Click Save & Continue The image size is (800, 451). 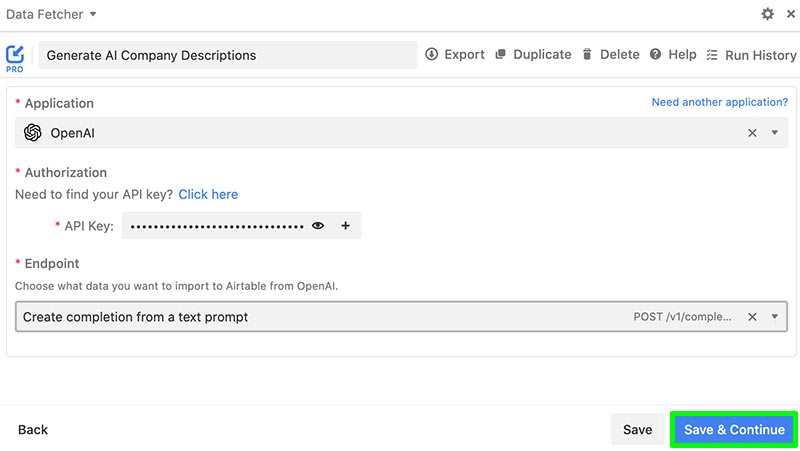click(x=734, y=430)
